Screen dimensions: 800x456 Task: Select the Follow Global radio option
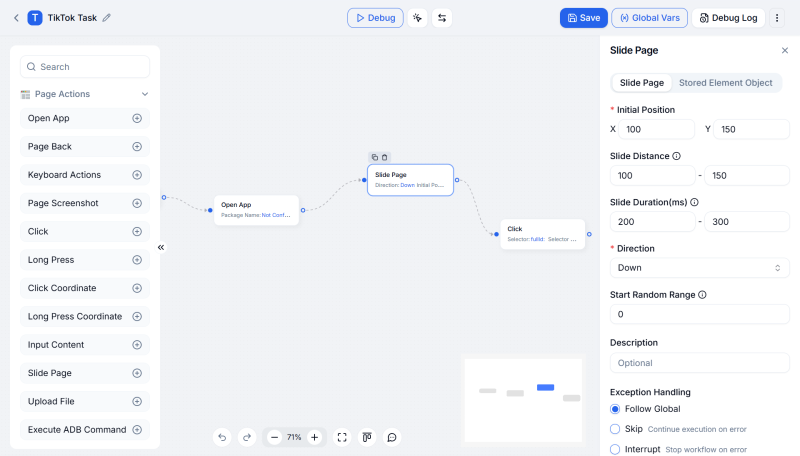[x=615, y=409]
